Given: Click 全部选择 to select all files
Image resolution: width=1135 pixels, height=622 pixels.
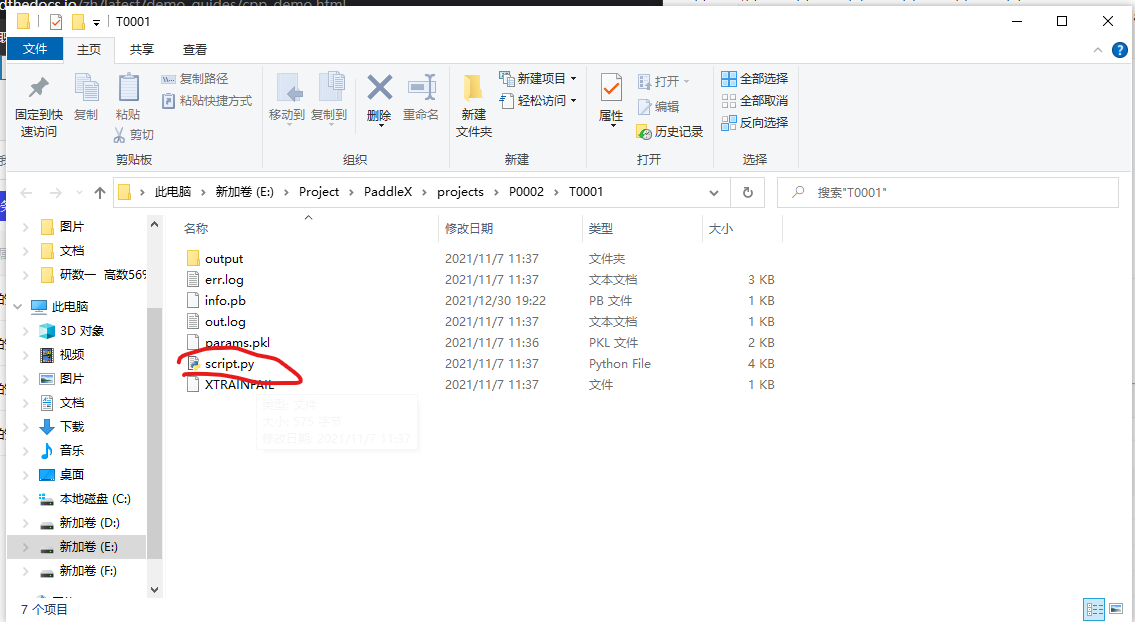Looking at the screenshot, I should [755, 78].
